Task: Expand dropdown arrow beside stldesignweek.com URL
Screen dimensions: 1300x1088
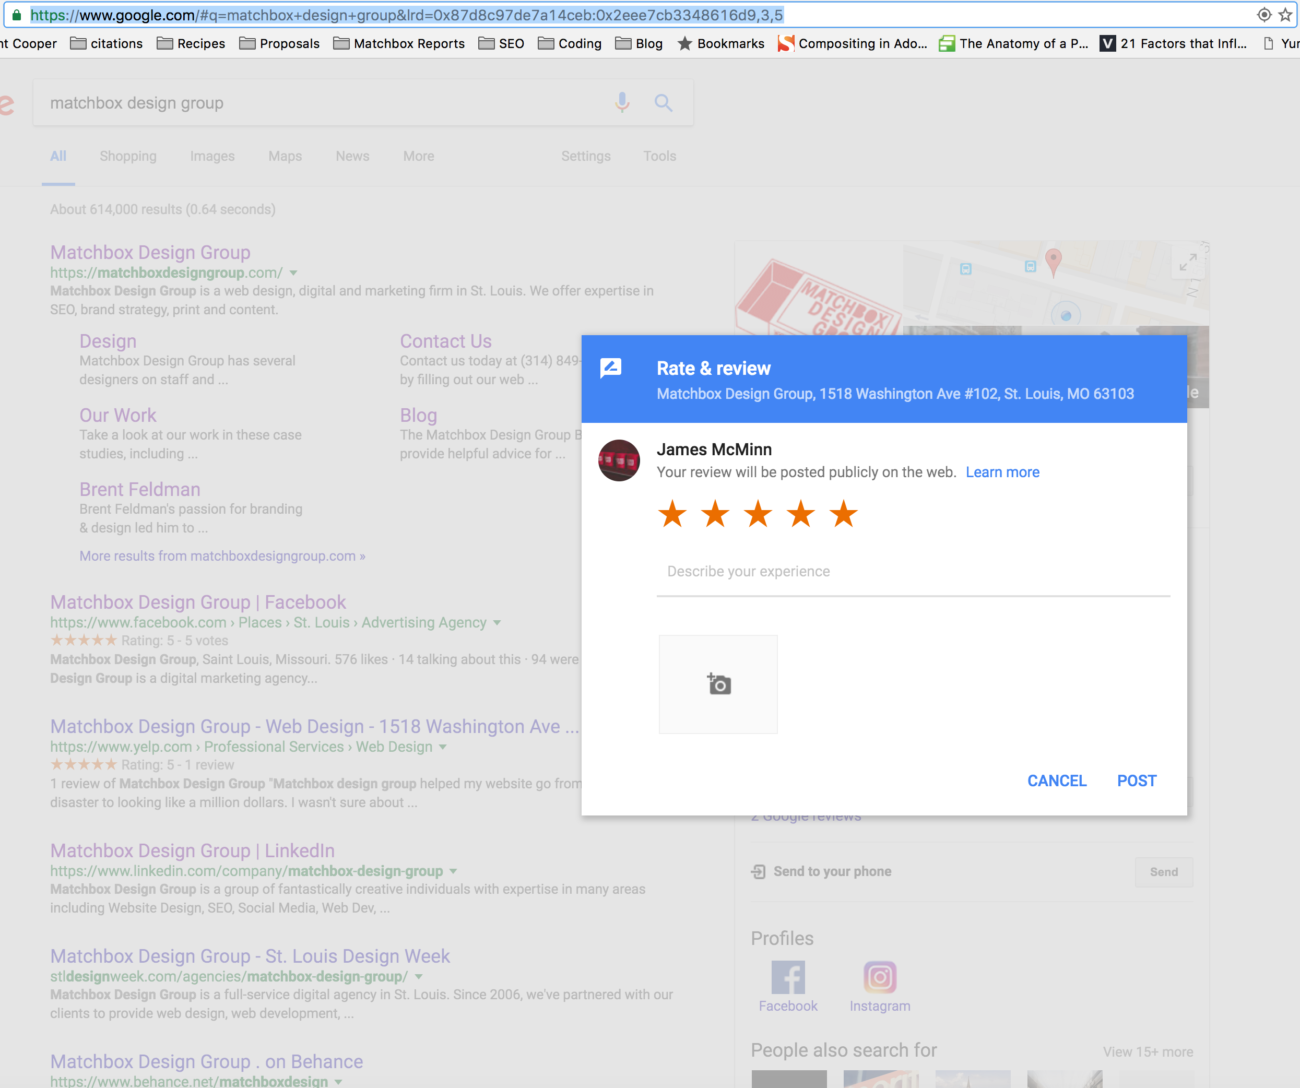Action: click(x=418, y=977)
